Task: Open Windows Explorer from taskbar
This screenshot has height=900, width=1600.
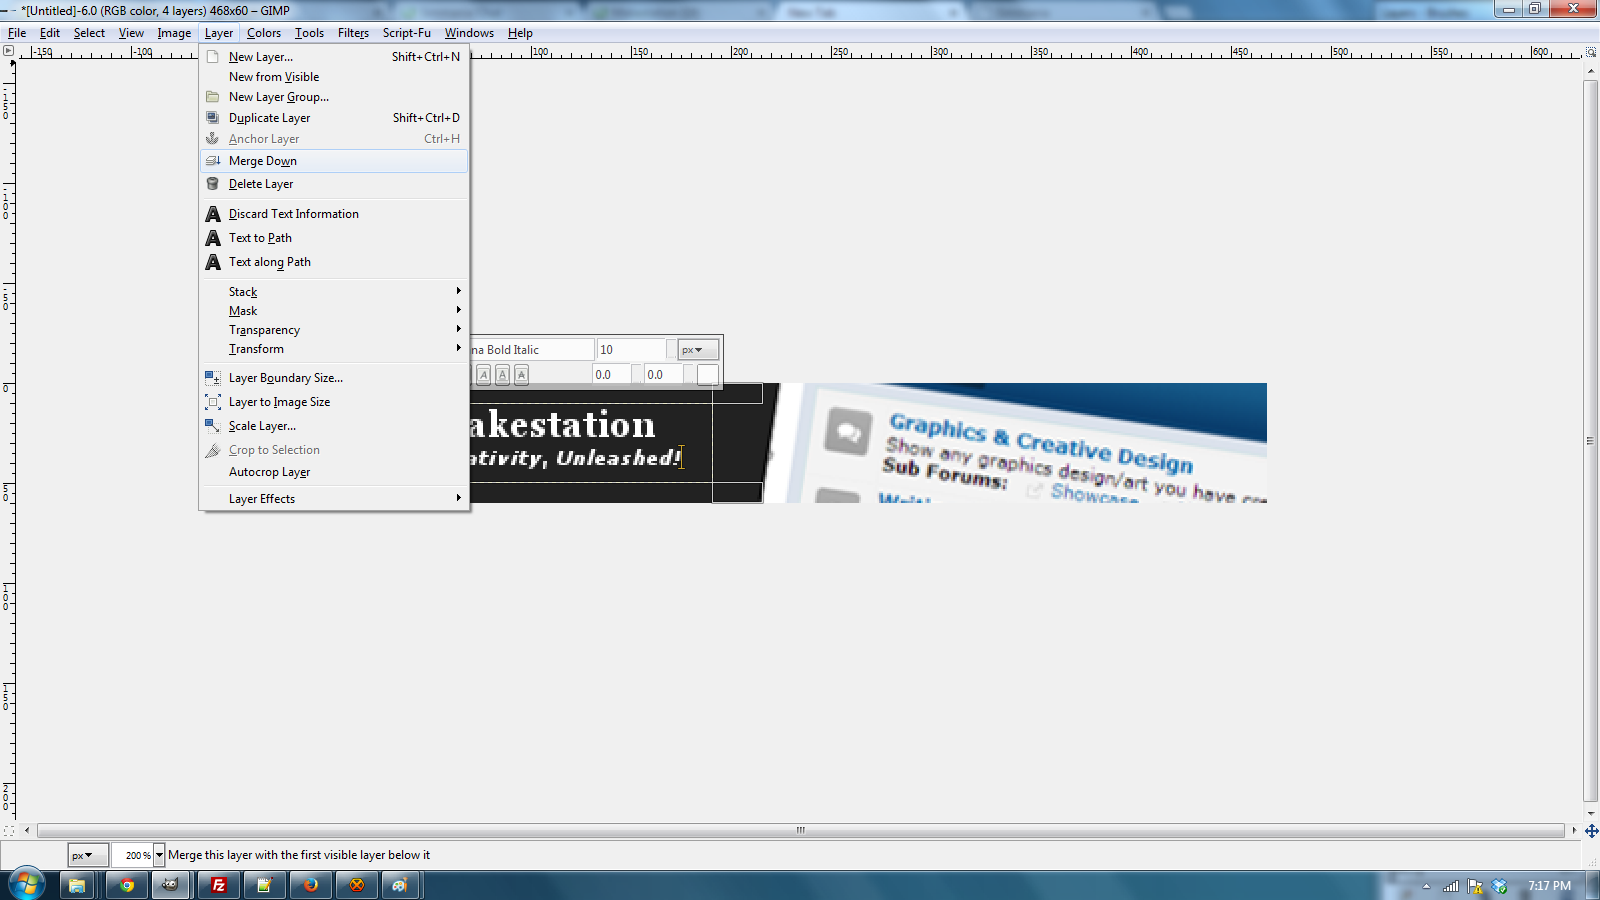Action: click(x=77, y=885)
